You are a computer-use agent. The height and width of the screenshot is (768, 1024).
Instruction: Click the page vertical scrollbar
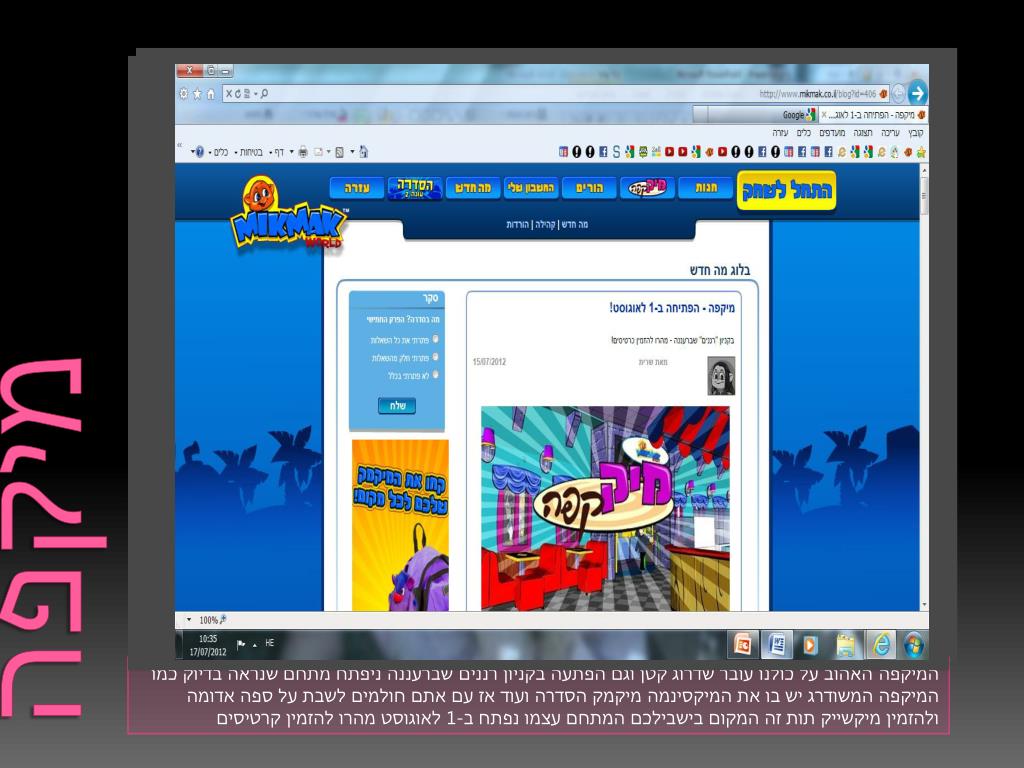tap(923, 387)
